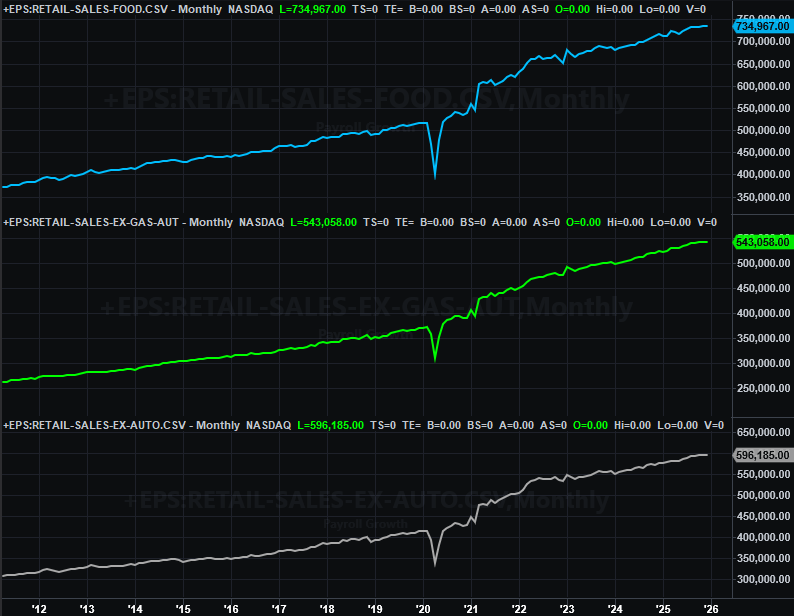The height and width of the screenshot is (616, 794).
Task: Click the '23 label on the date axis
Action: point(566,607)
